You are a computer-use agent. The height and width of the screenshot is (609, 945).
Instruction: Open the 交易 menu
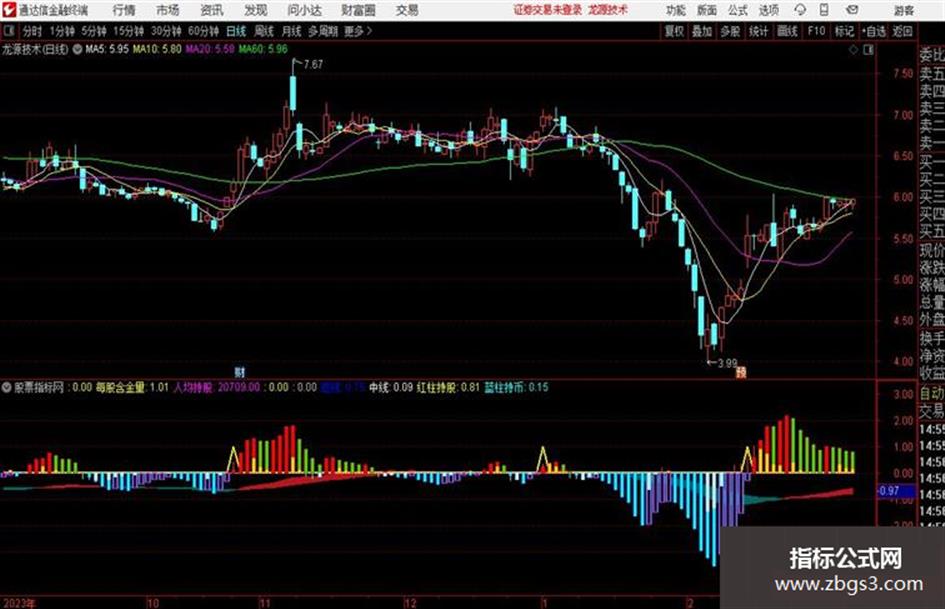(407, 10)
